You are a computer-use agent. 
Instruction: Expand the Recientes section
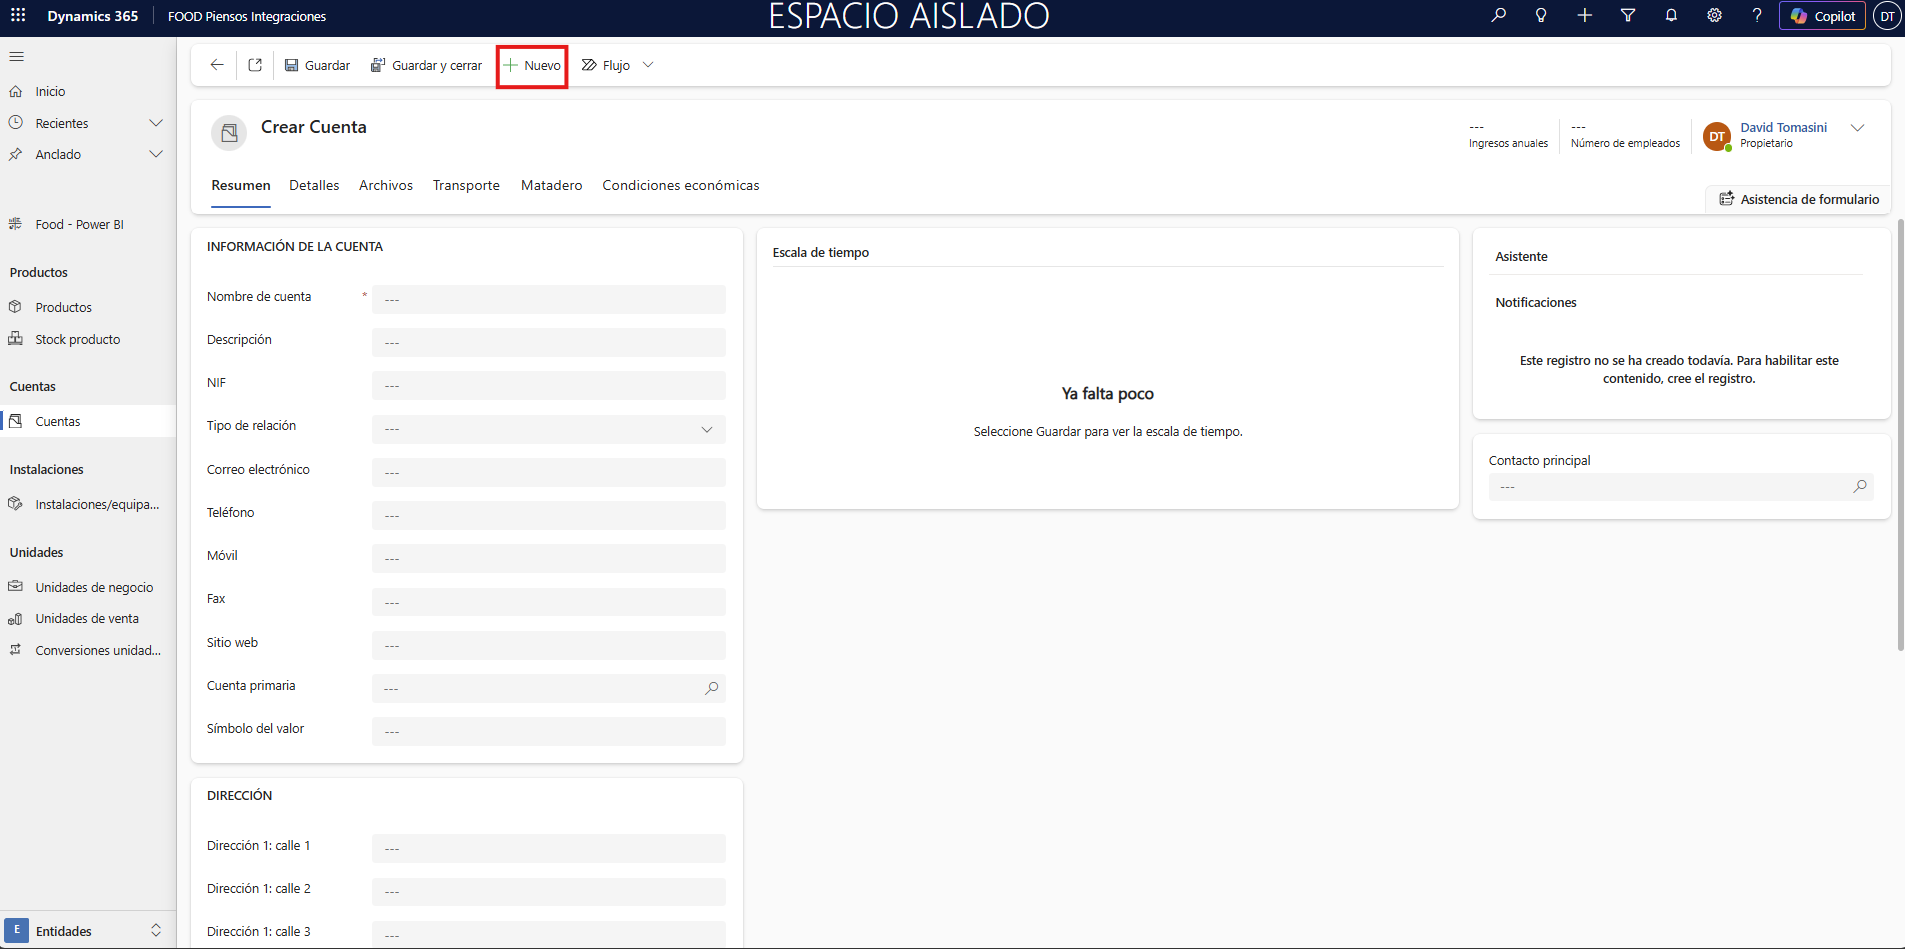coord(155,123)
